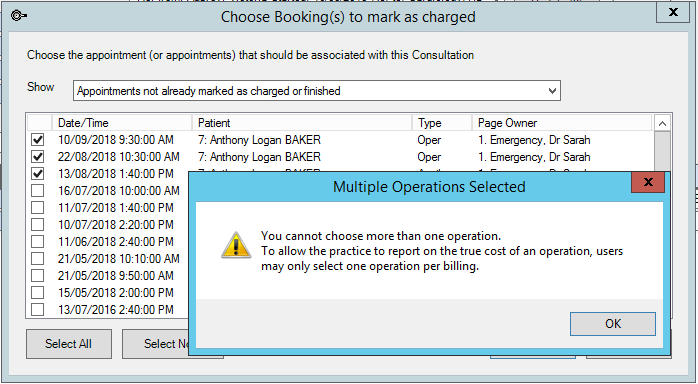Check the 11/07/2018 1:40:00 PM booking
The width and height of the screenshot is (698, 384).
coord(38,207)
